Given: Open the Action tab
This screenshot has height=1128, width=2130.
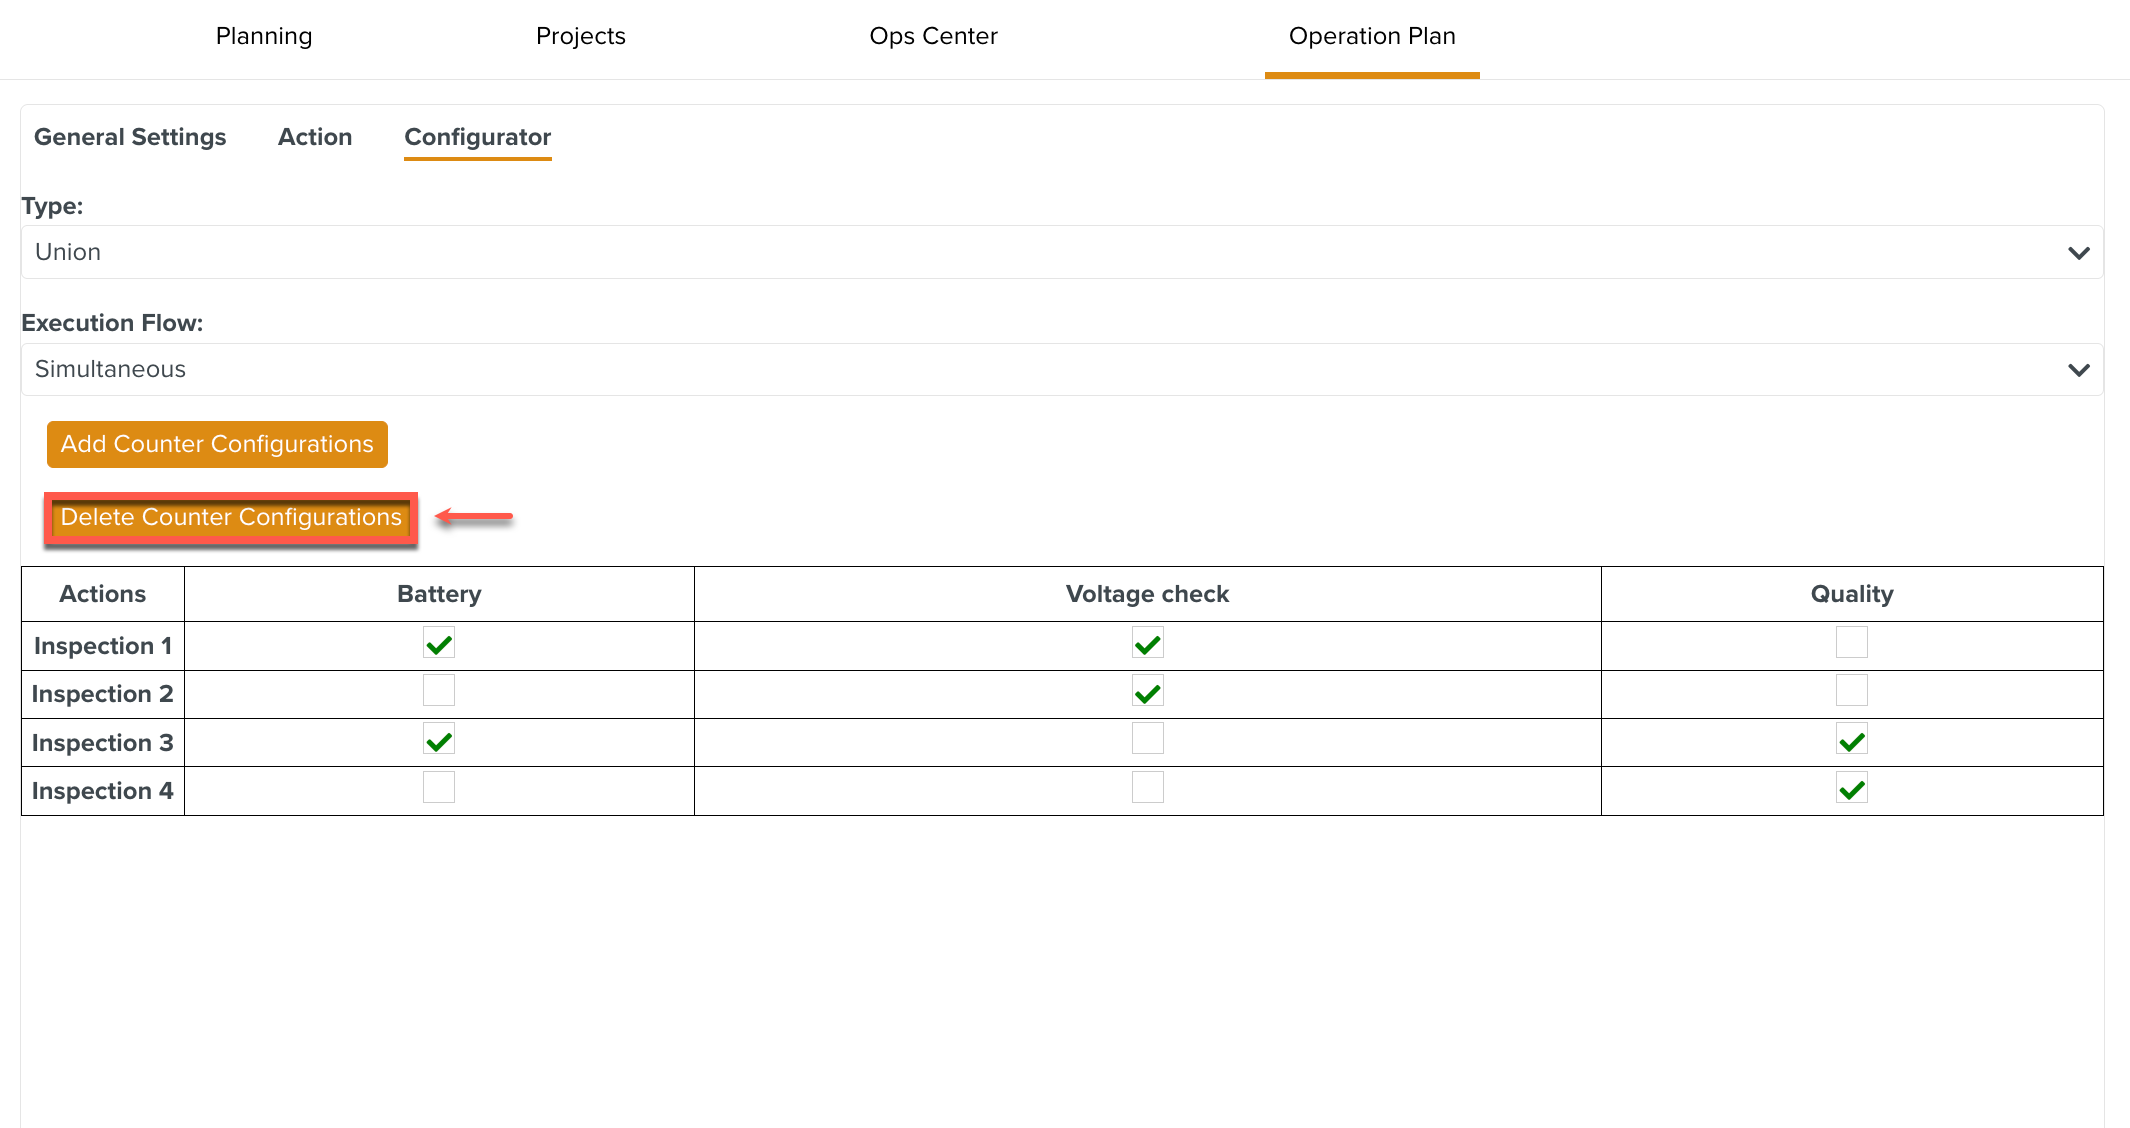Looking at the screenshot, I should coord(315,137).
